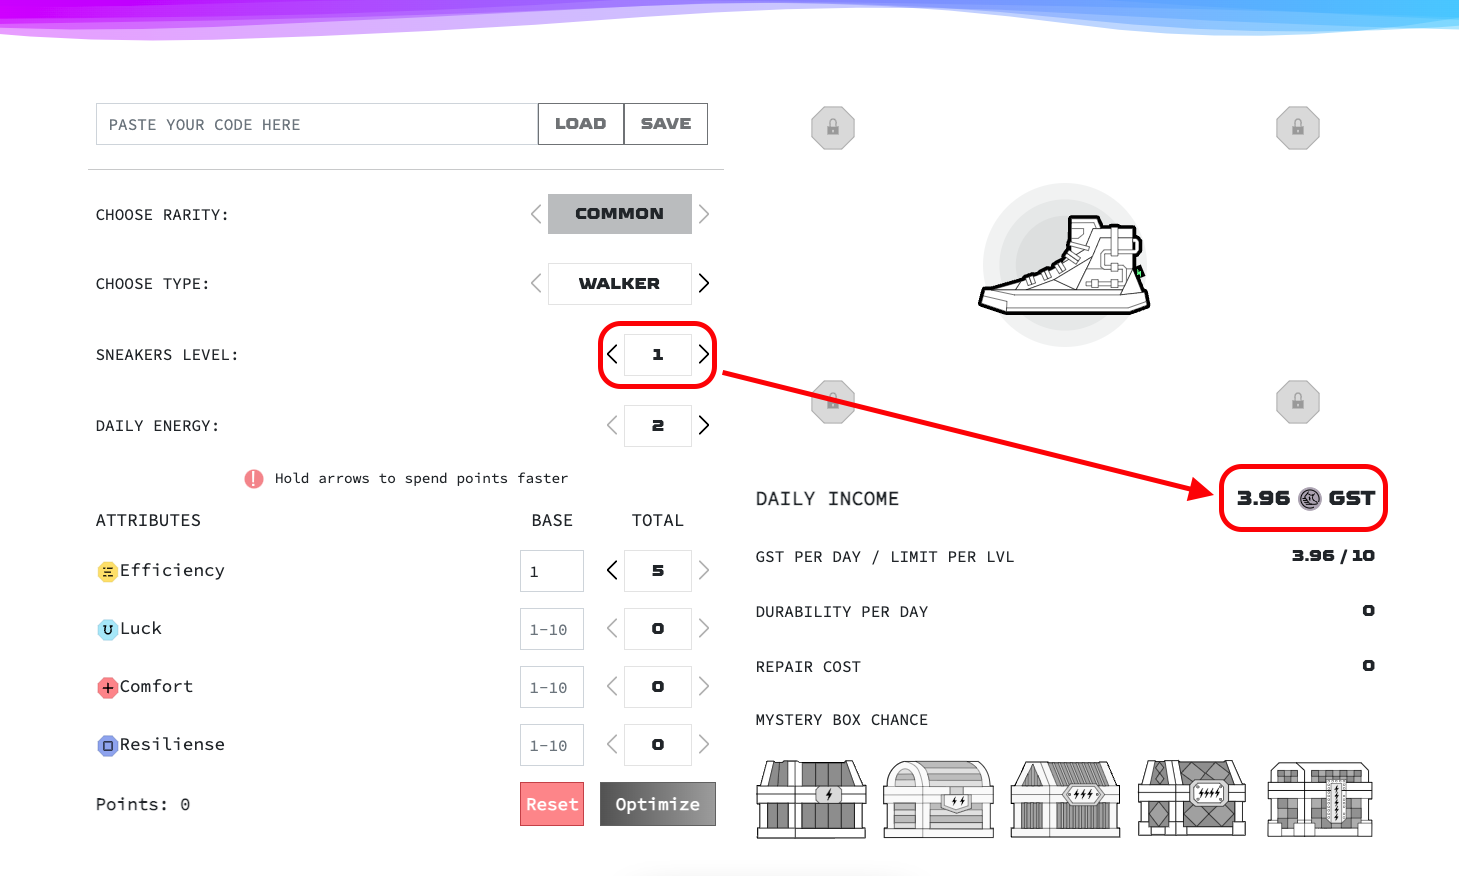Click the Walker type box
1459x876 pixels.
(x=620, y=283)
